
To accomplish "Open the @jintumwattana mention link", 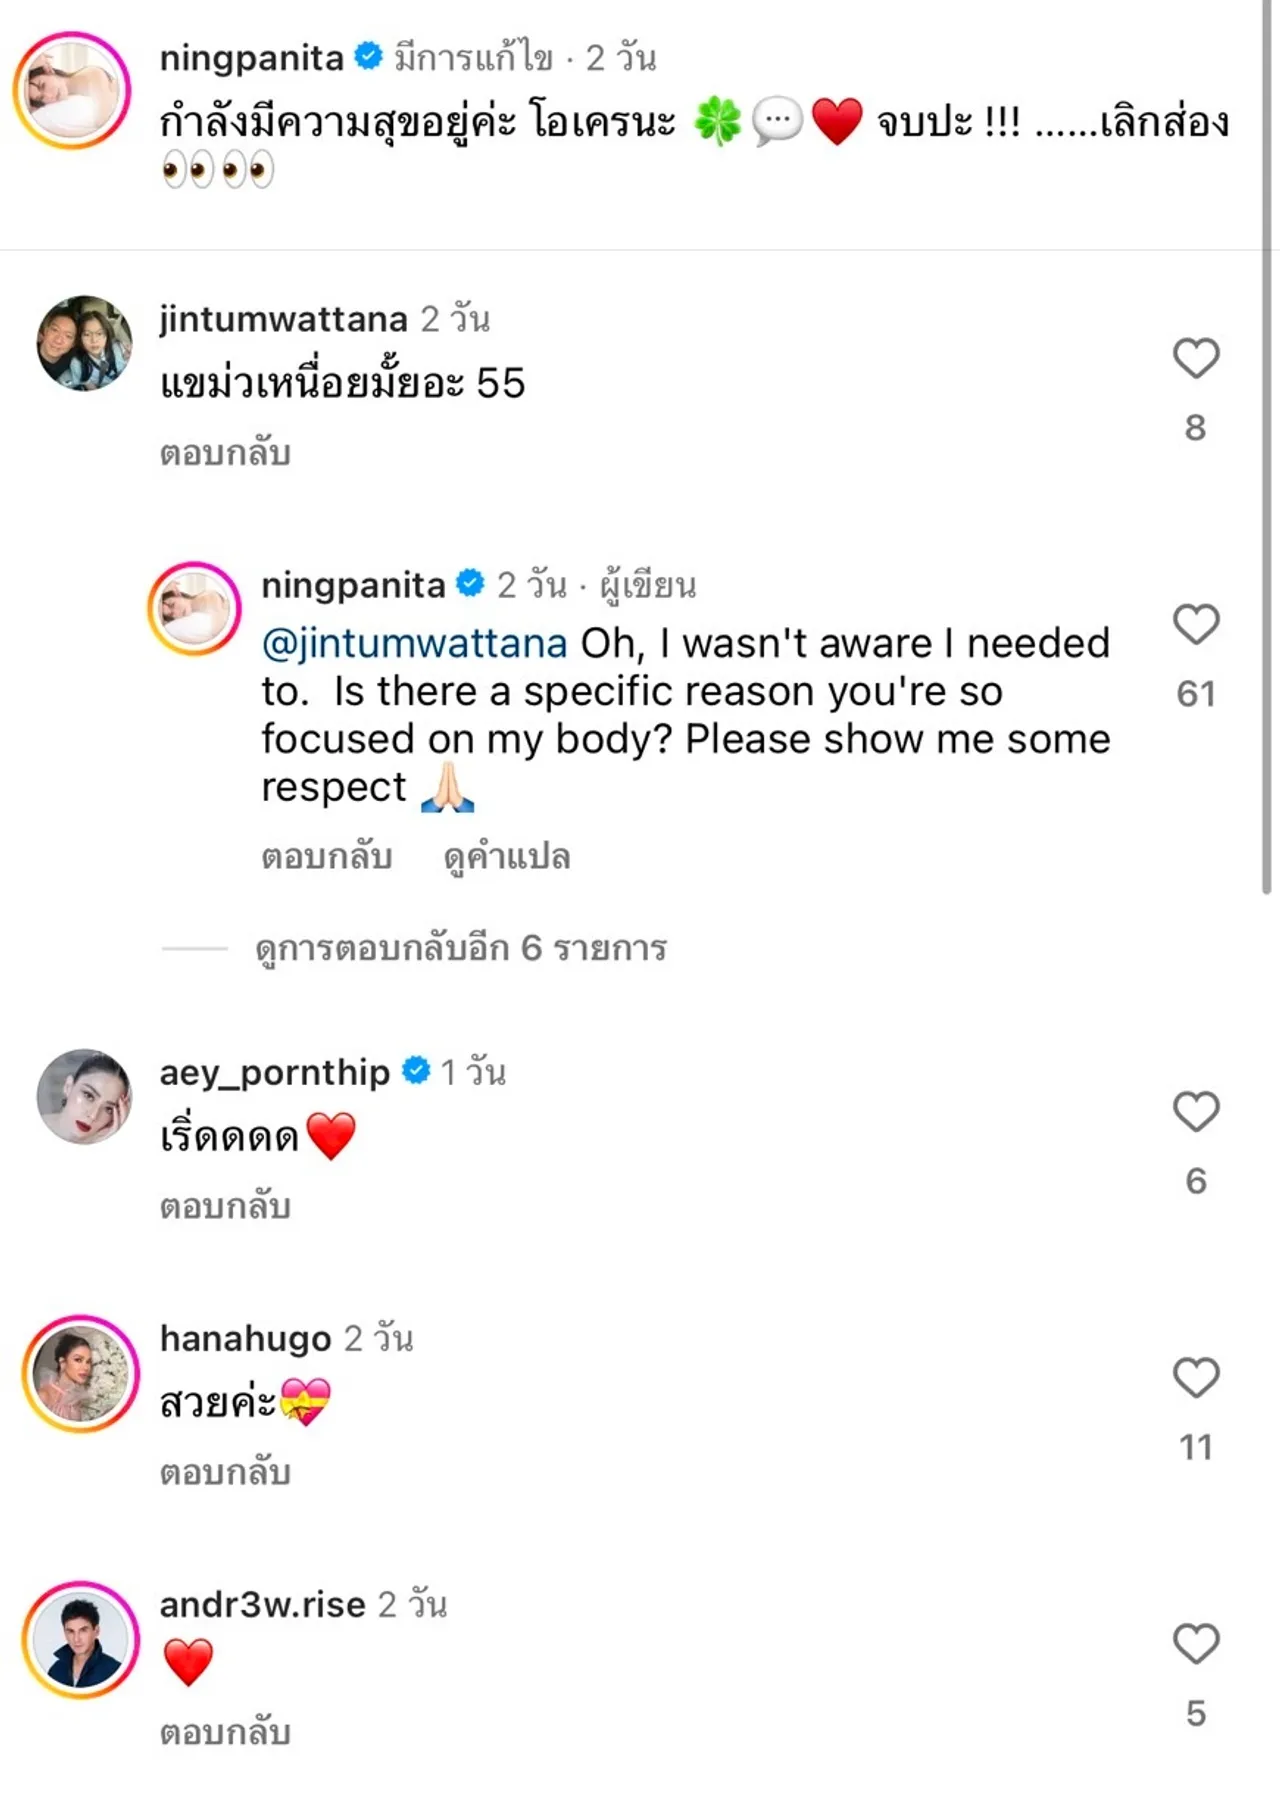I will click(414, 643).
